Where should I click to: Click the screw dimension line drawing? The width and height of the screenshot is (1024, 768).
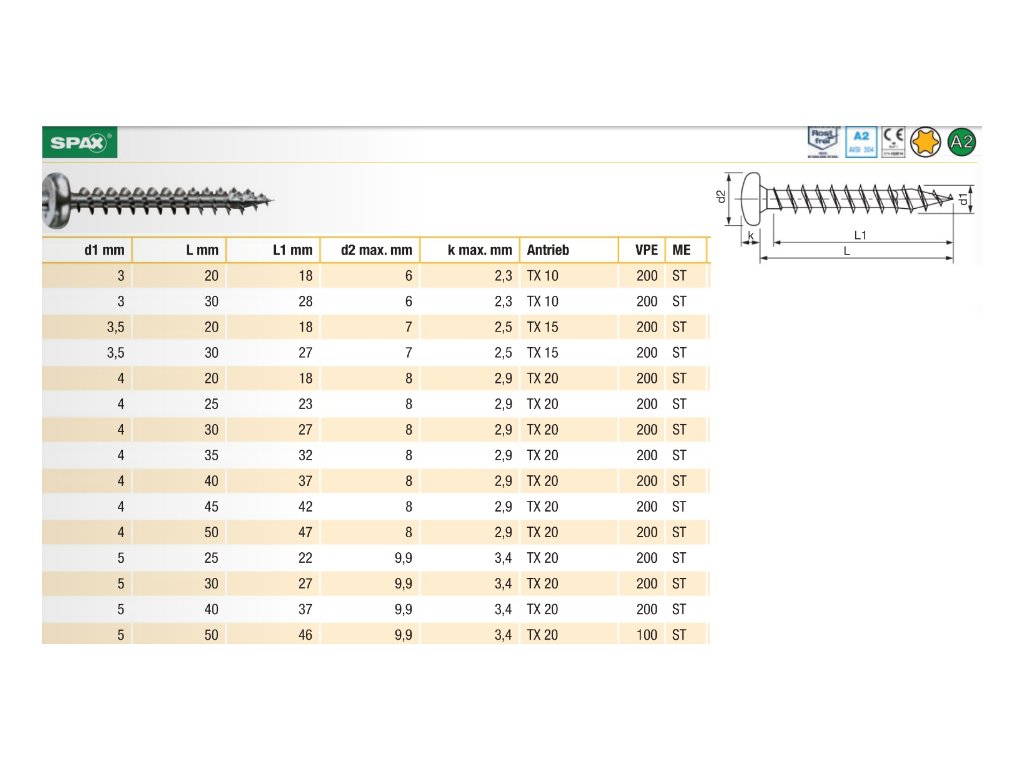pyautogui.click(x=847, y=216)
